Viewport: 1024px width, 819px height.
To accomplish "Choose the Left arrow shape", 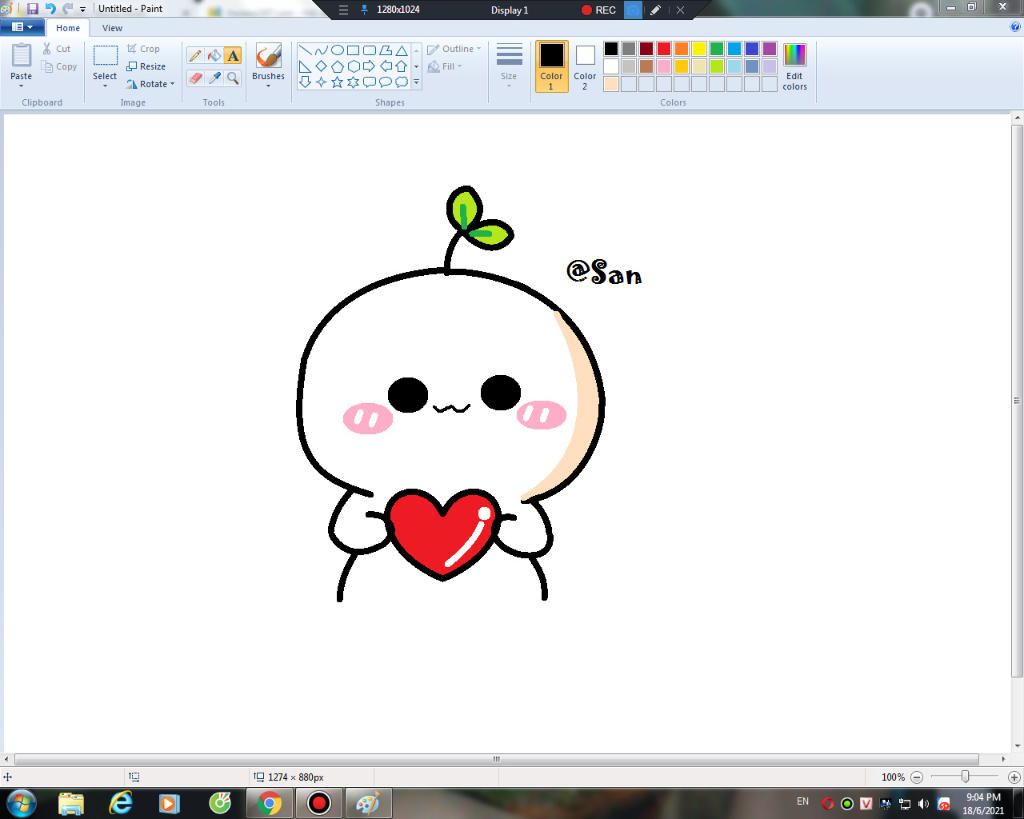I will click(x=385, y=66).
